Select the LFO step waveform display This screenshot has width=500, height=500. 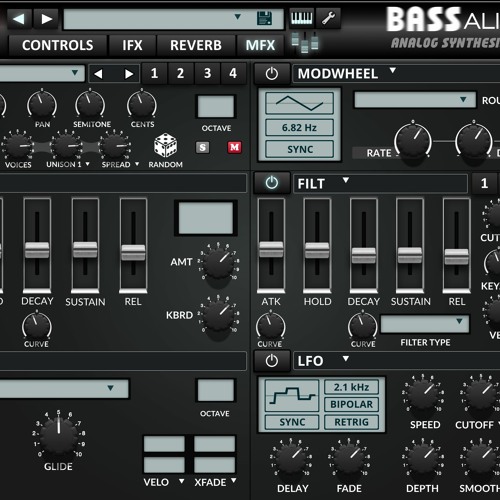pyautogui.click(x=292, y=395)
